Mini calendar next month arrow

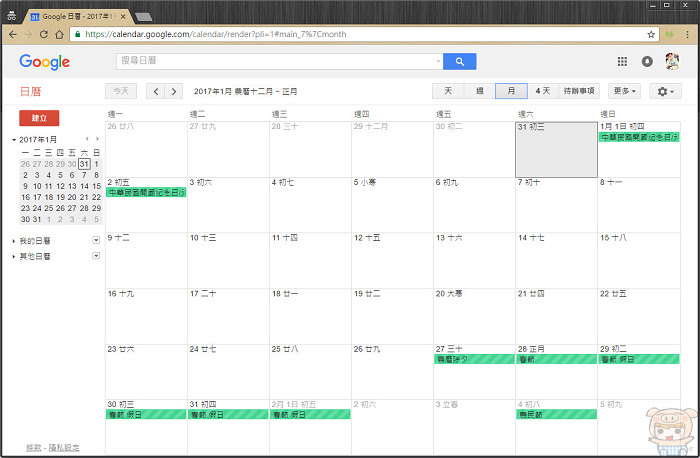97,139
